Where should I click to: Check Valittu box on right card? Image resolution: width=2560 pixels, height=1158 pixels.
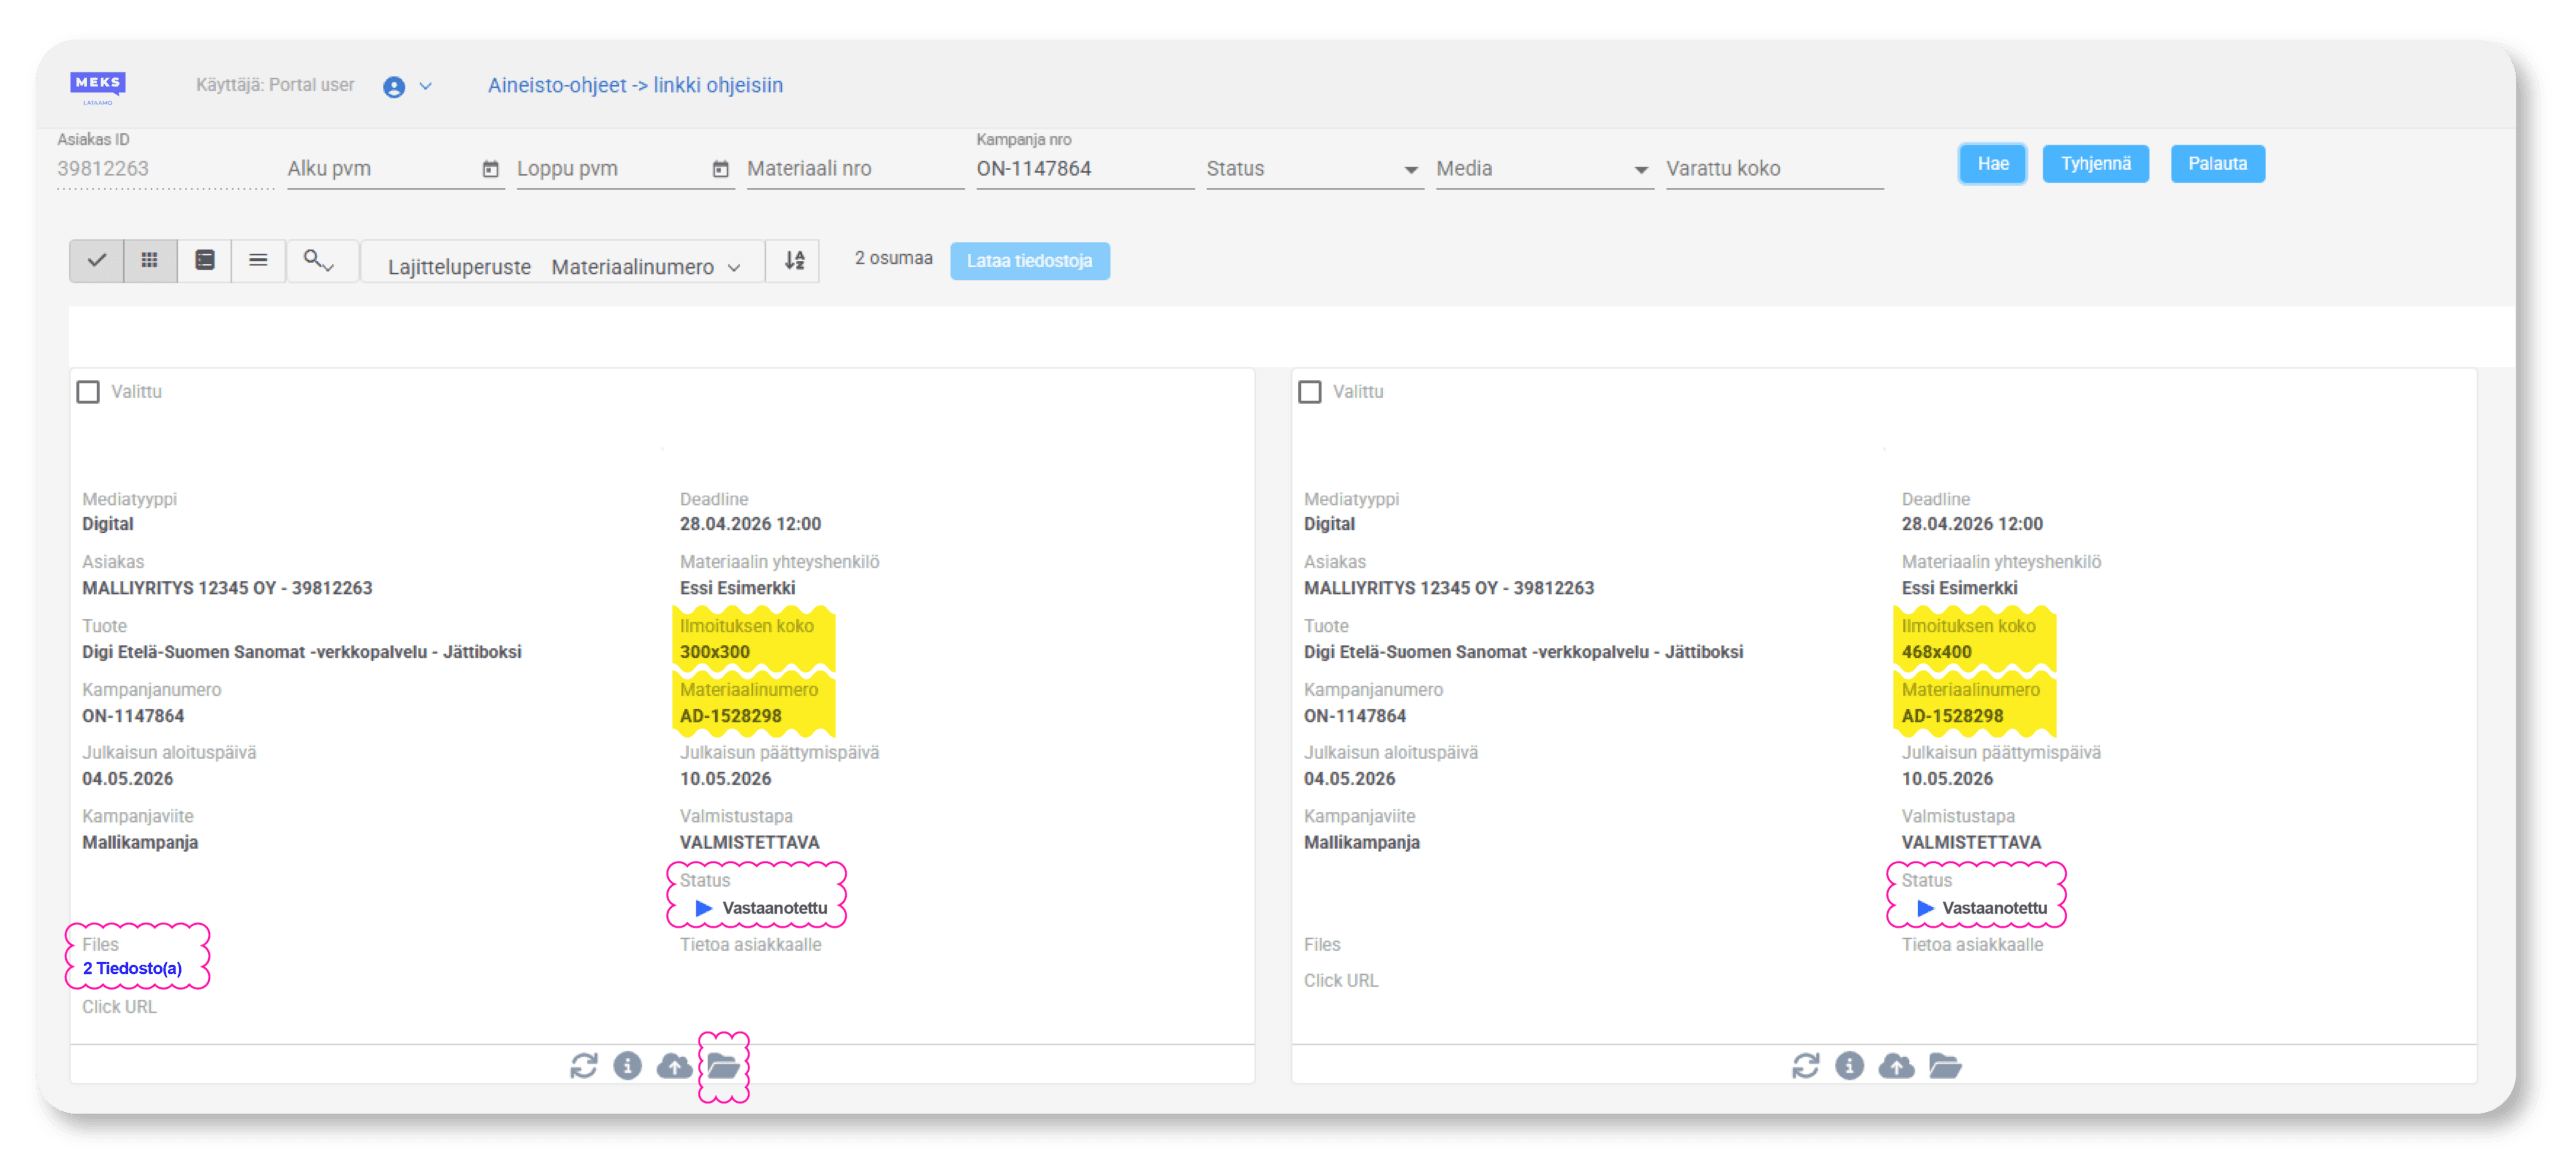[x=1310, y=392]
